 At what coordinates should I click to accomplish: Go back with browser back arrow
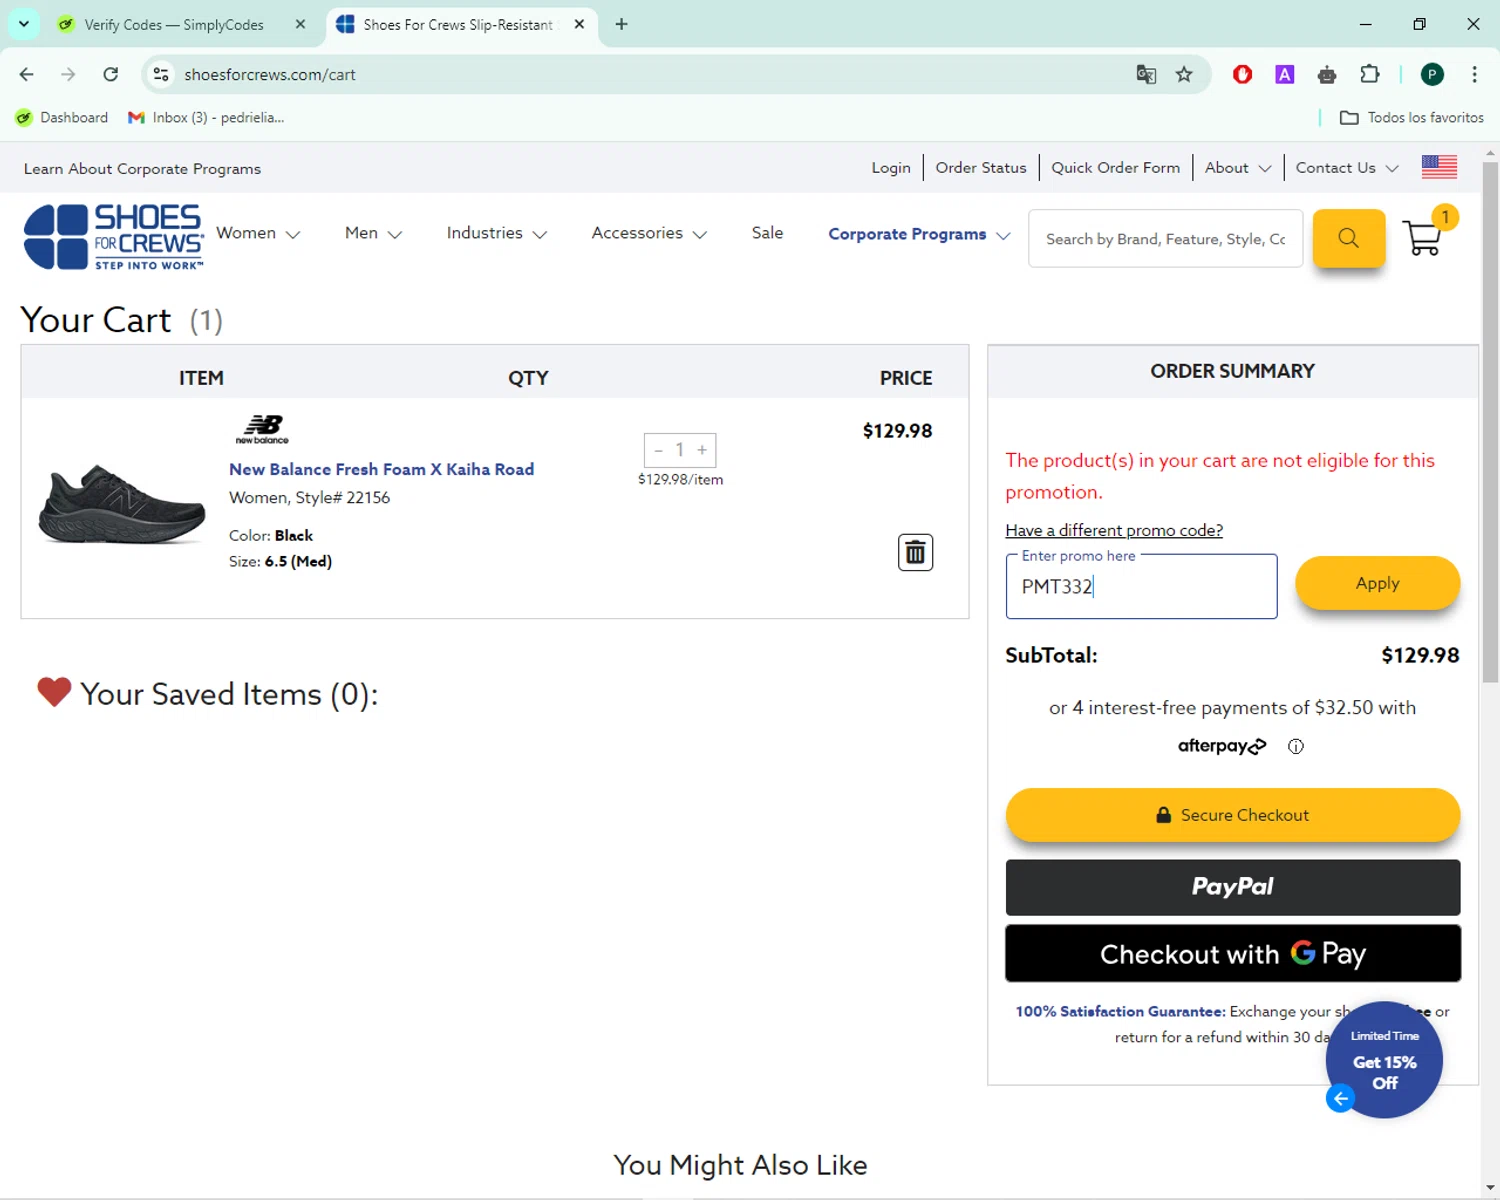[27, 74]
